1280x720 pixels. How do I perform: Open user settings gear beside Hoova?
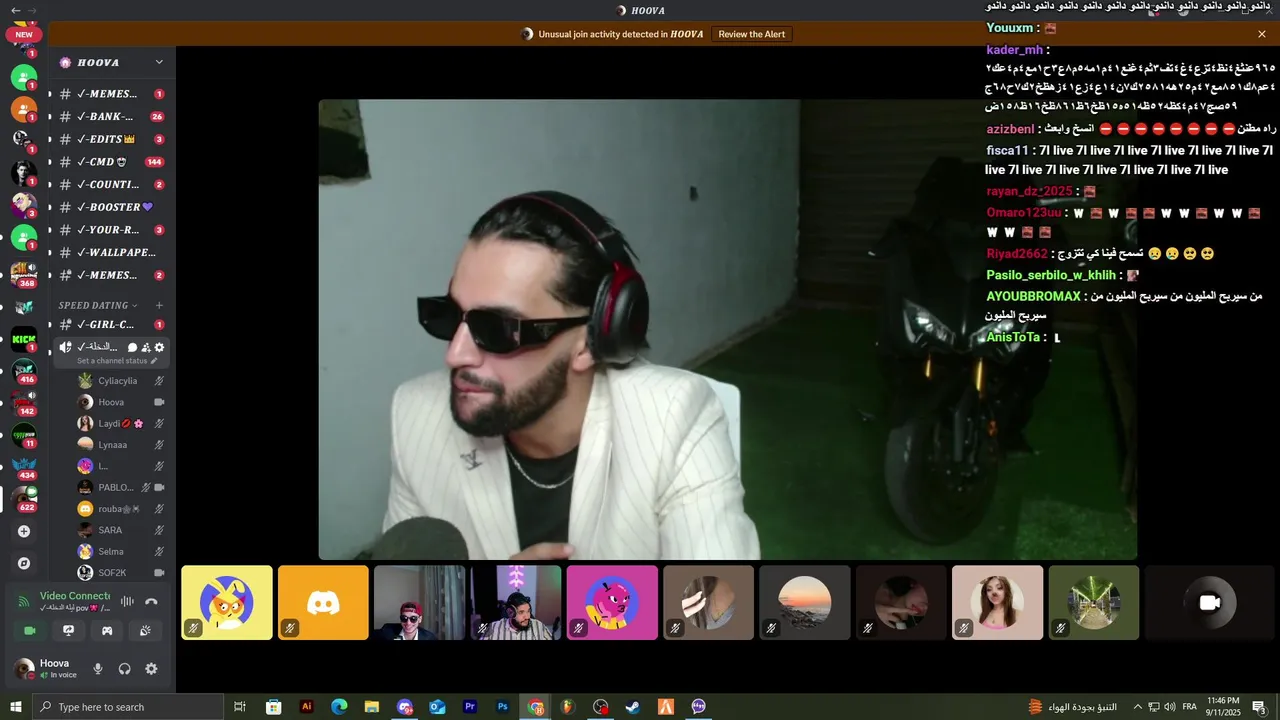point(151,669)
